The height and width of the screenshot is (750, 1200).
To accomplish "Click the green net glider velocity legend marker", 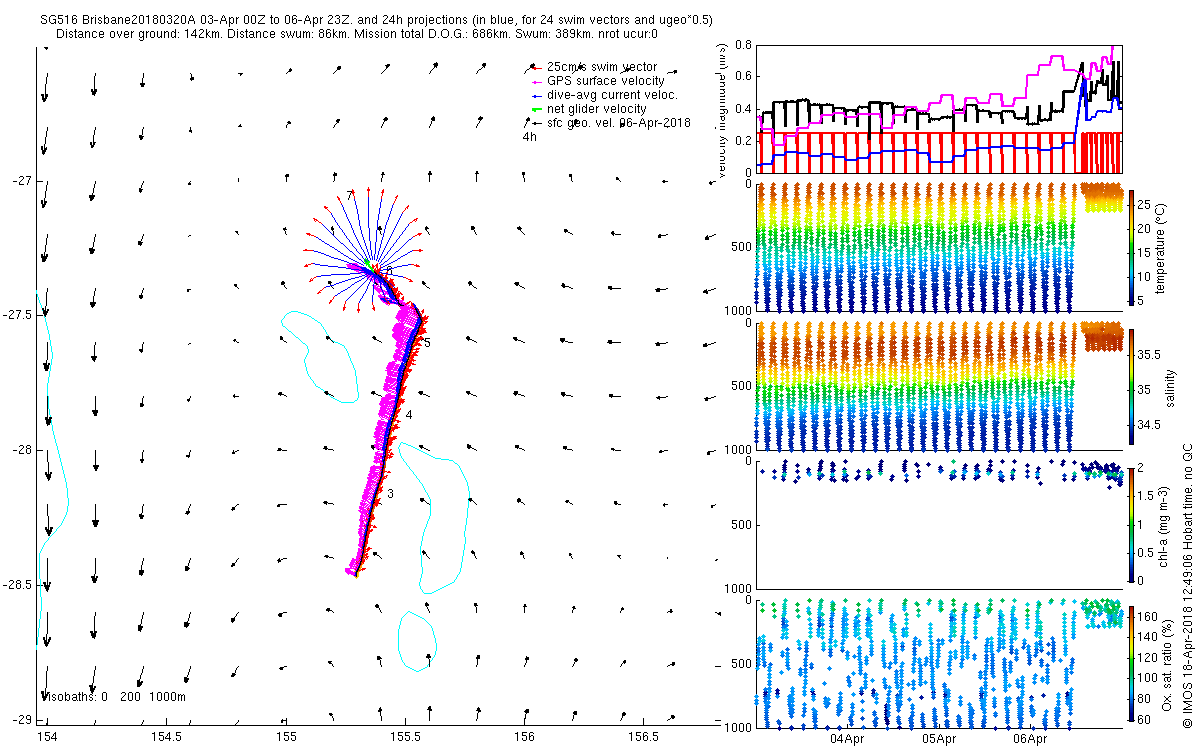I will coord(537,108).
